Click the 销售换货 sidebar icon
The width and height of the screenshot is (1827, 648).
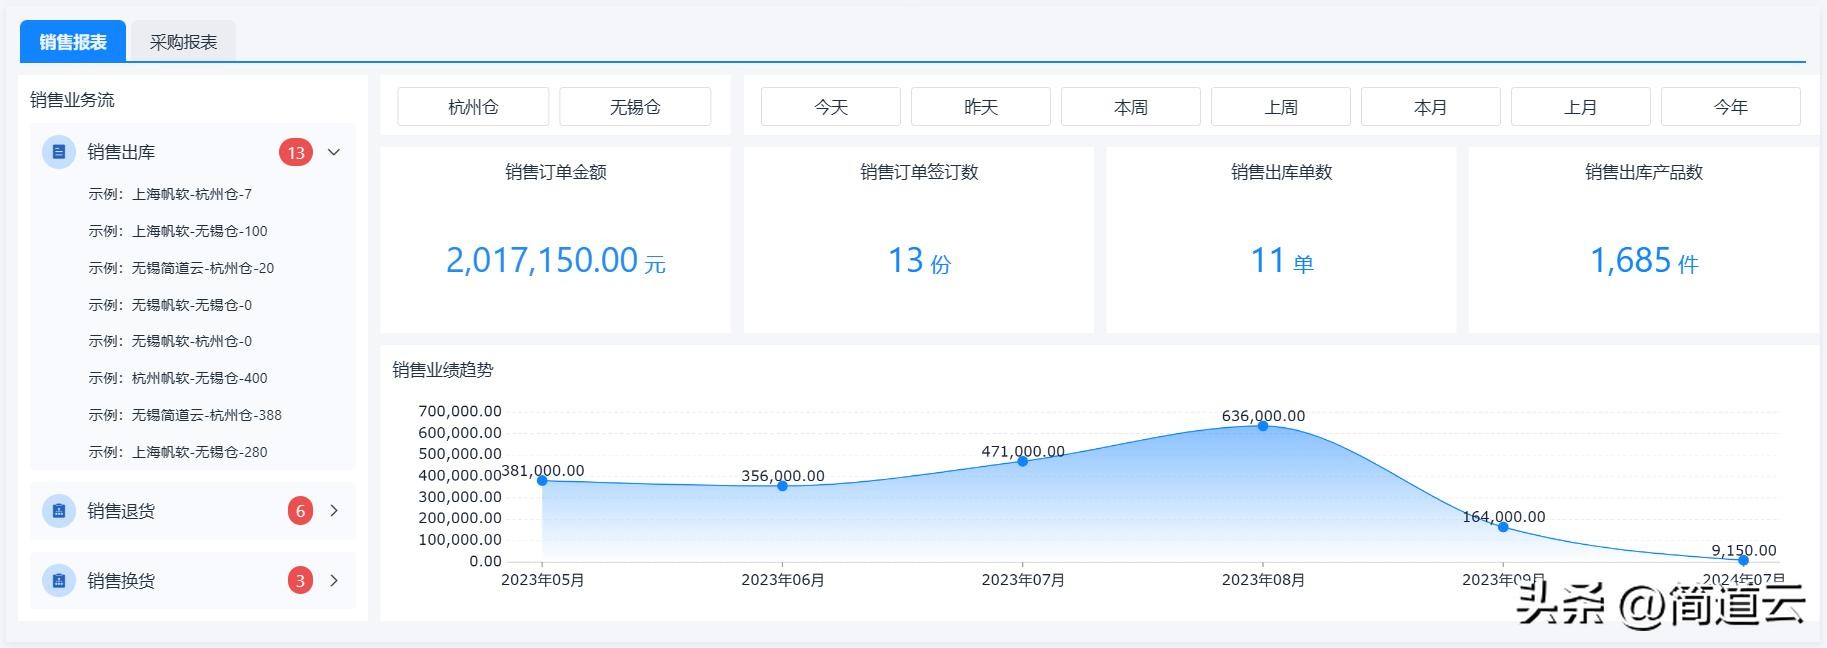tap(58, 581)
